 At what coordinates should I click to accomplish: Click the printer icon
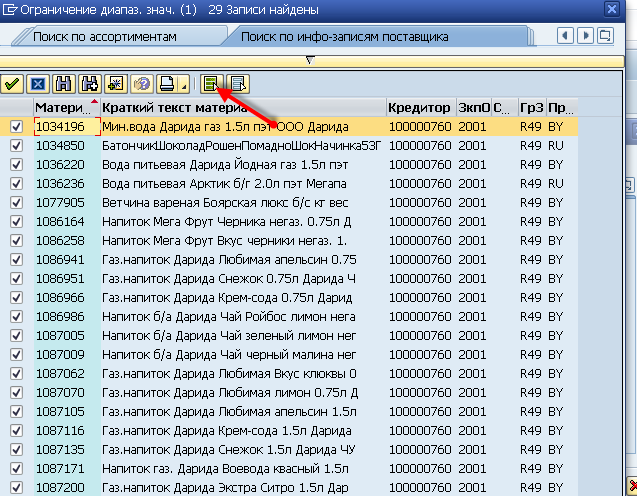pos(167,84)
